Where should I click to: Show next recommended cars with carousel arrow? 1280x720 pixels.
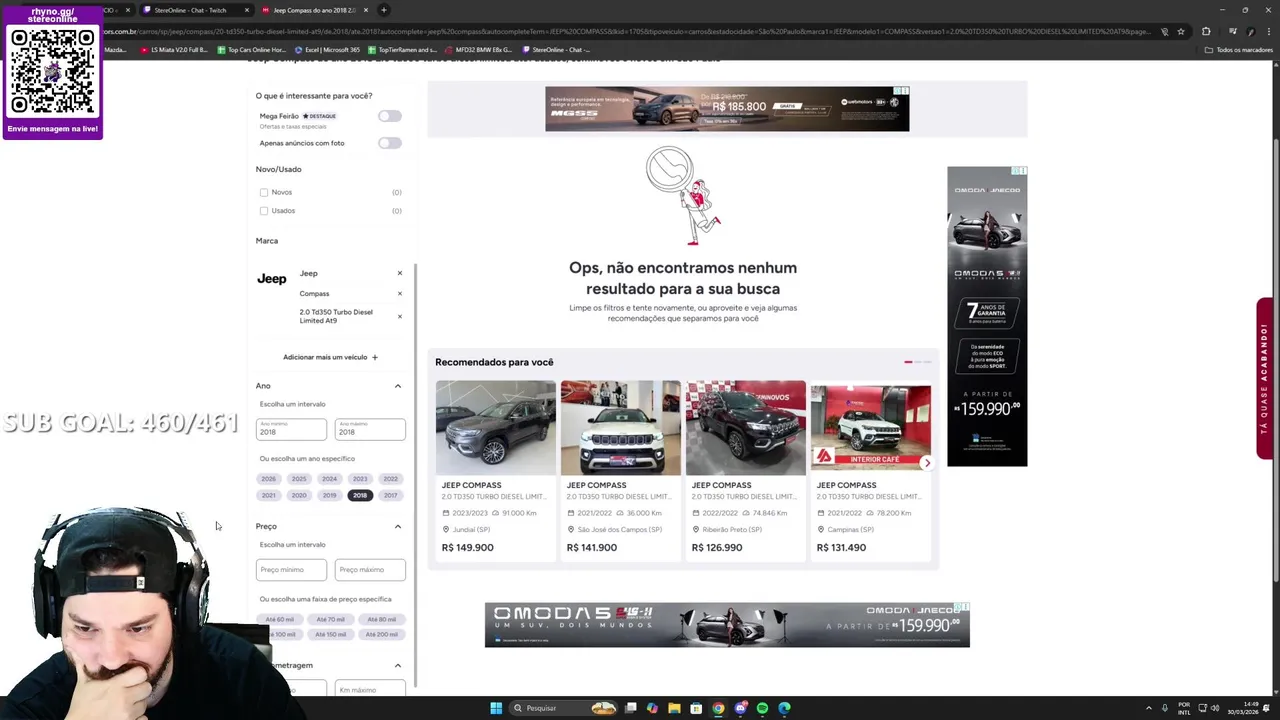(927, 463)
